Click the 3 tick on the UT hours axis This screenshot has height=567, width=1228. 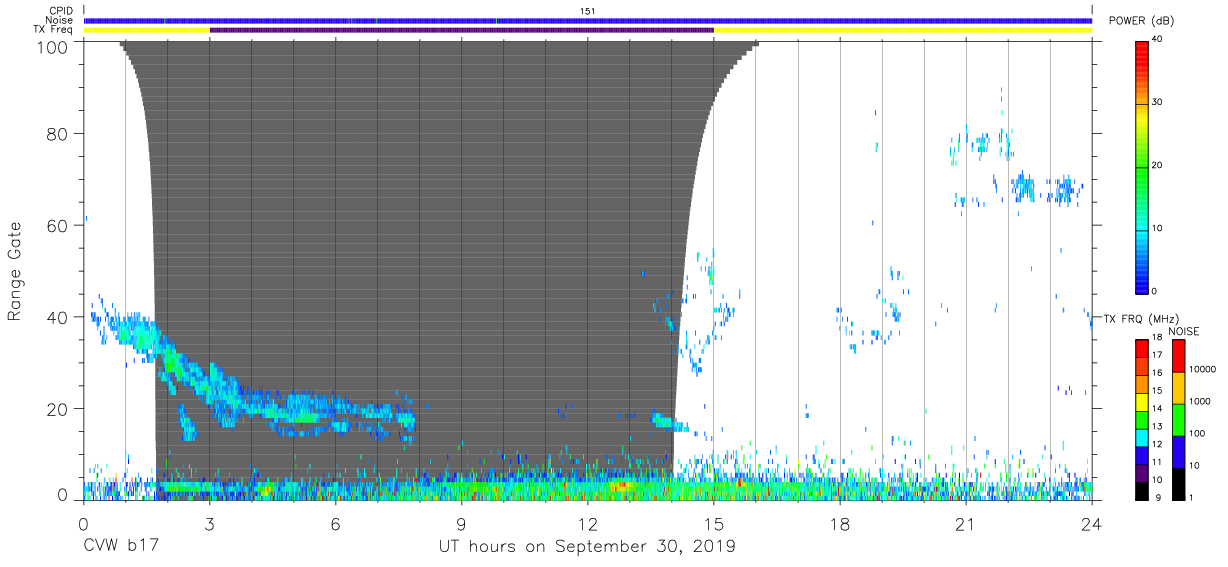(209, 524)
